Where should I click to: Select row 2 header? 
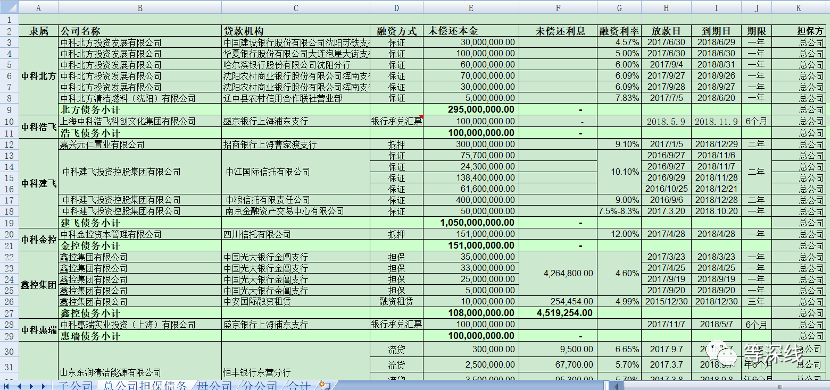(x=9, y=30)
